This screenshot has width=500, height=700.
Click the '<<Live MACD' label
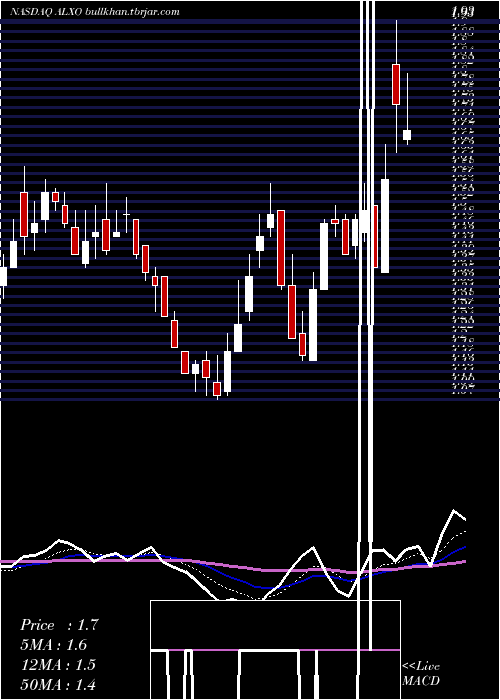tap(421, 673)
